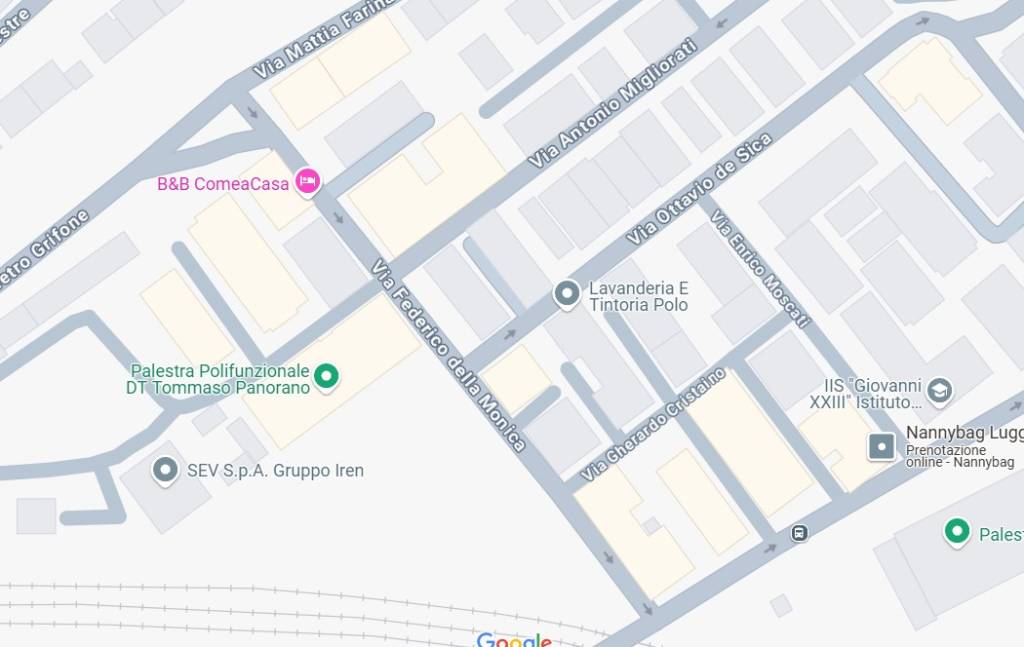
Task: Select the green Palest pin at right edge
Action: pos(957,531)
